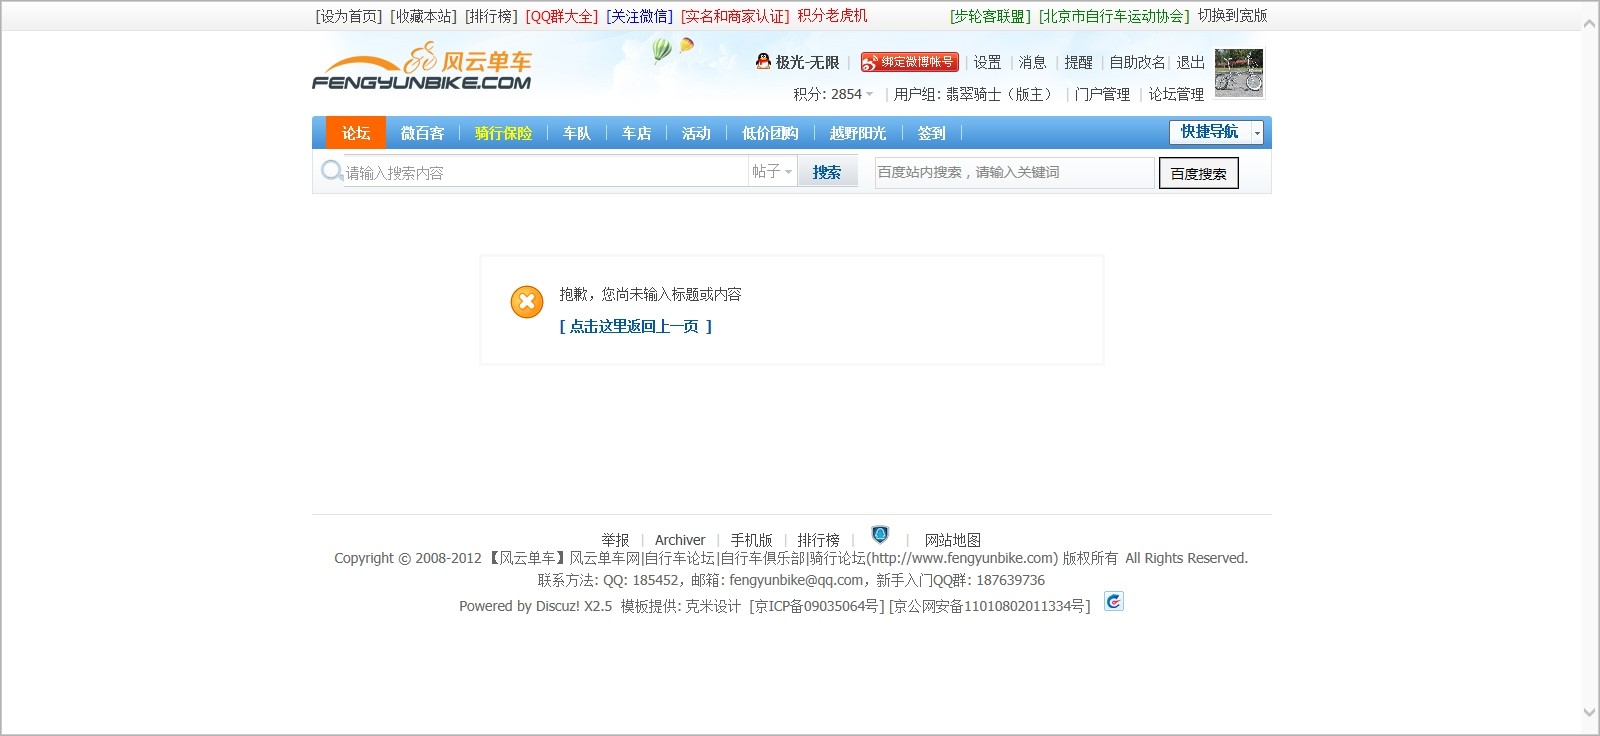The height and width of the screenshot is (736, 1600).
Task: Click the magnifier icon in search box
Action: [331, 171]
